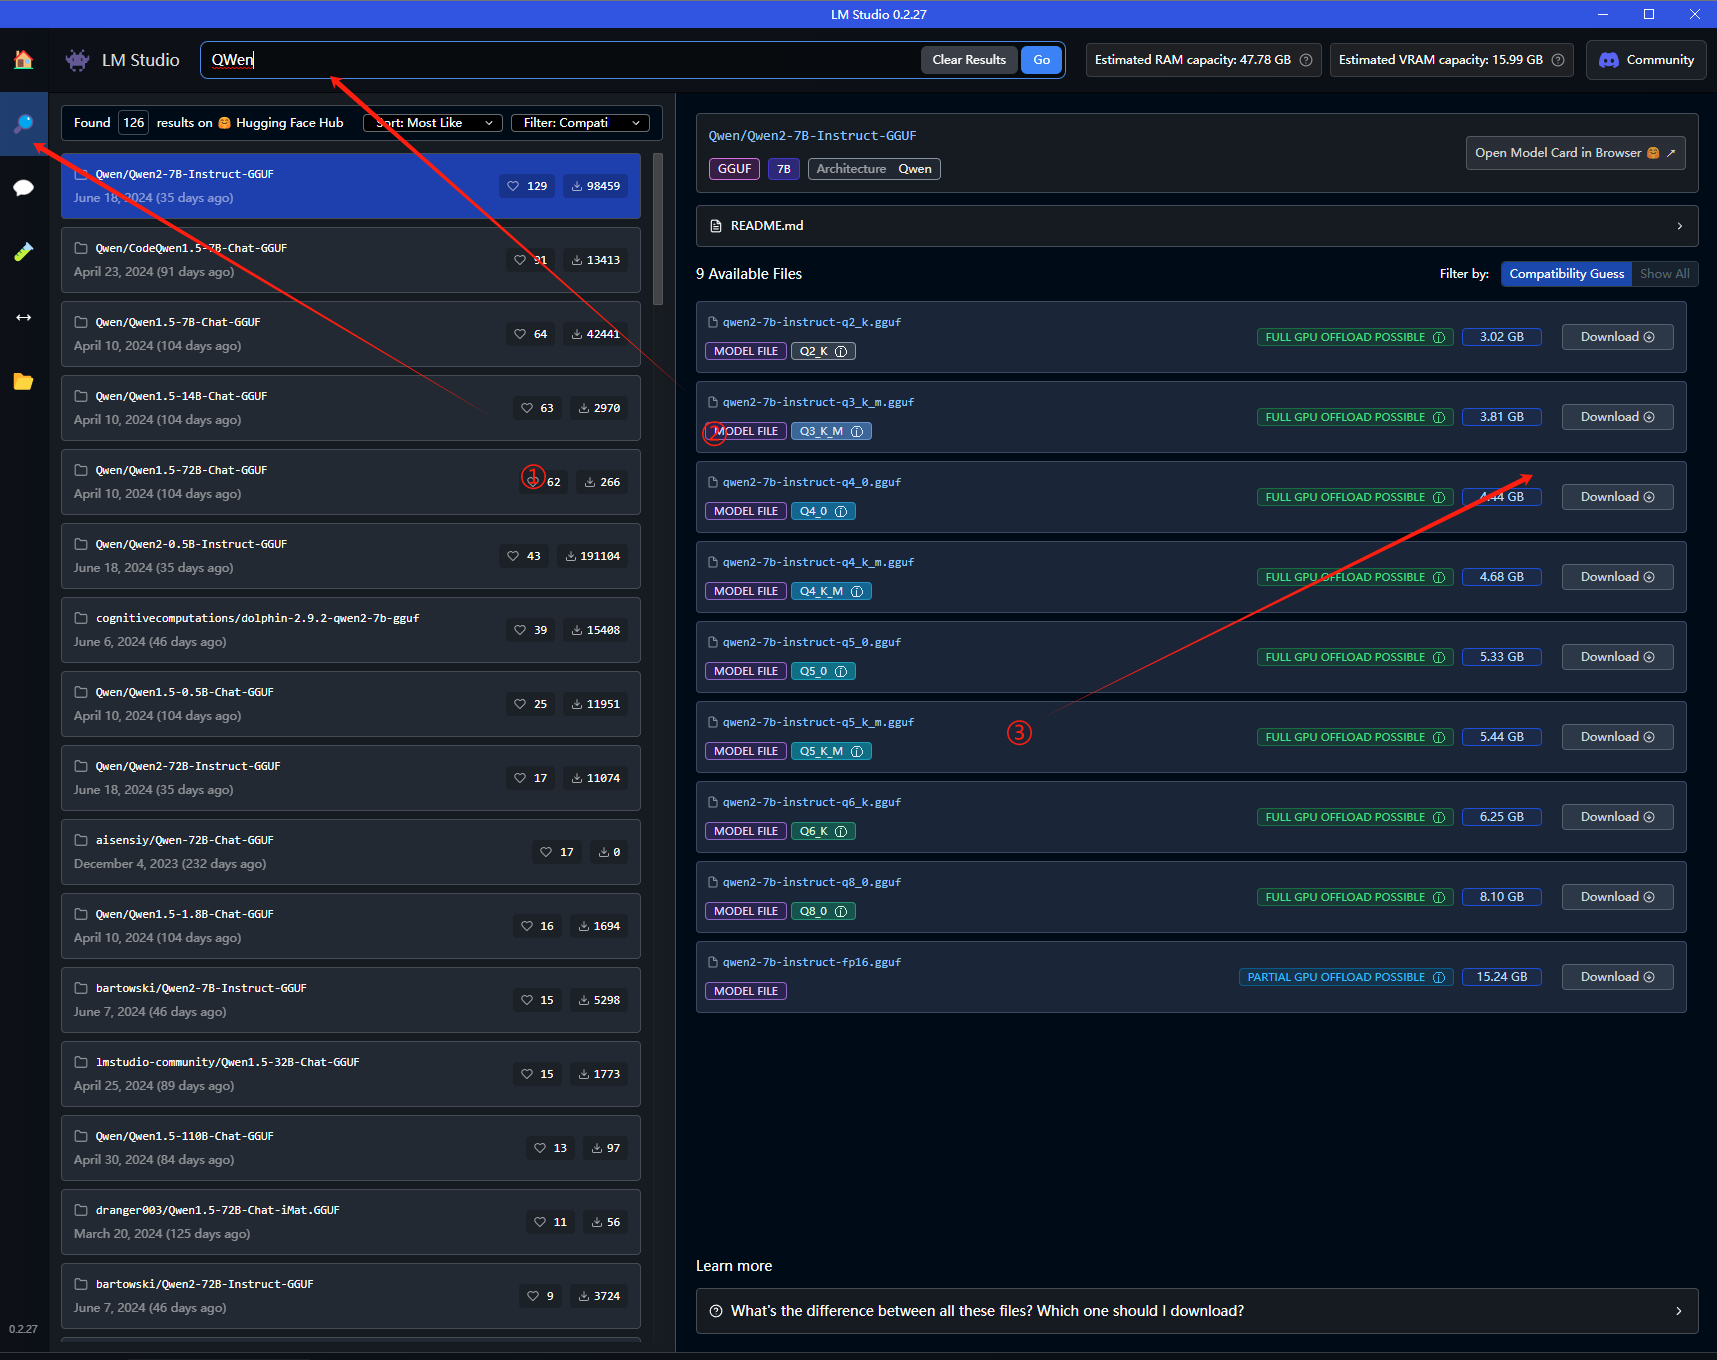Screen dimensions: 1717x1360
Task: Click the Q6_K quantization info icon
Action: (841, 831)
